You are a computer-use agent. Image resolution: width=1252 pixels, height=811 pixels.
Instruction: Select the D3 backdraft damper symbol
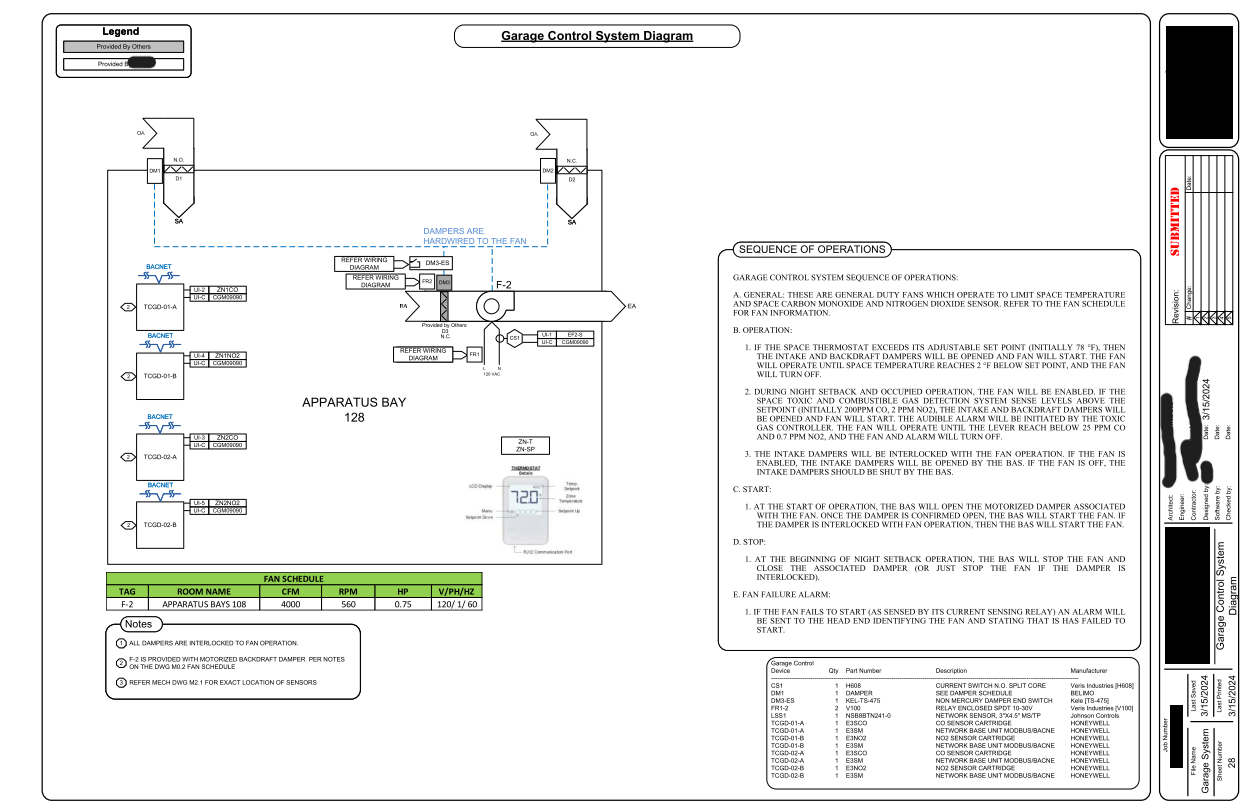[x=444, y=306]
